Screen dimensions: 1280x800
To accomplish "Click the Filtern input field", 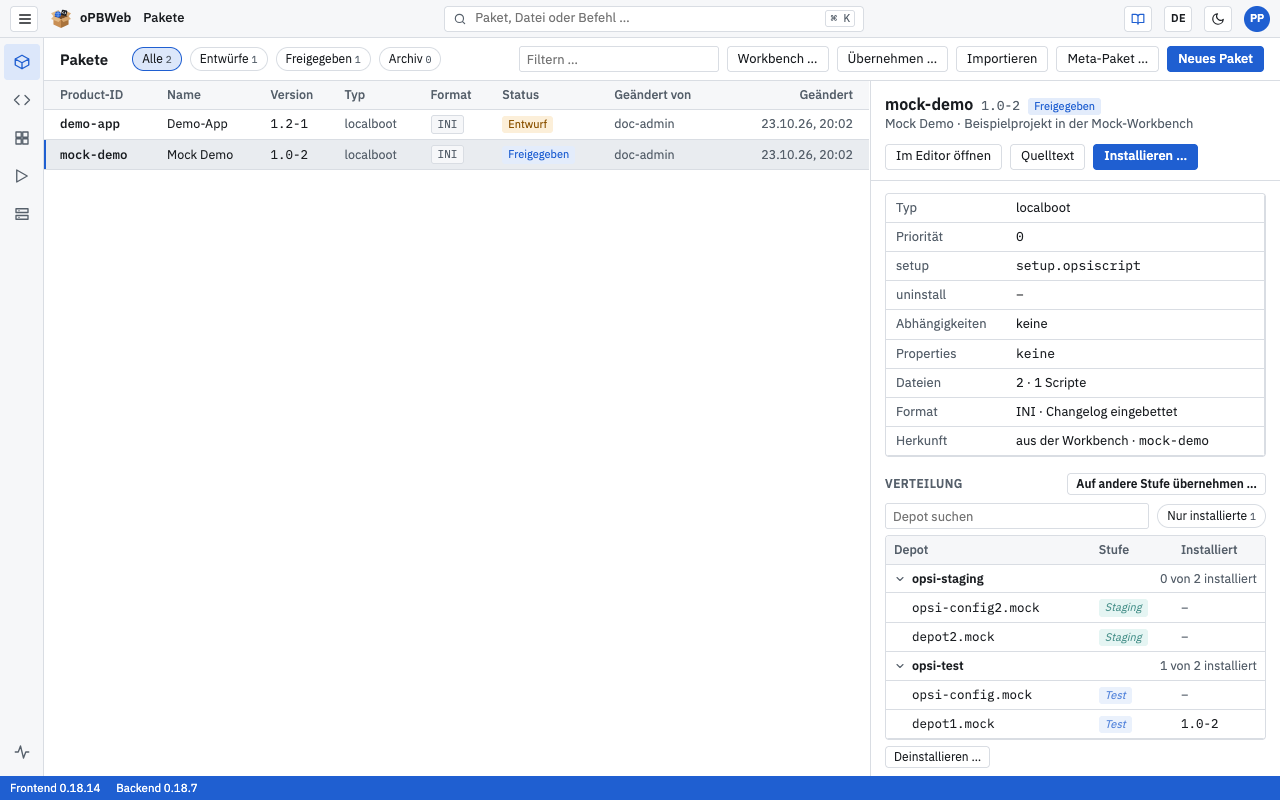I will click(x=619, y=59).
